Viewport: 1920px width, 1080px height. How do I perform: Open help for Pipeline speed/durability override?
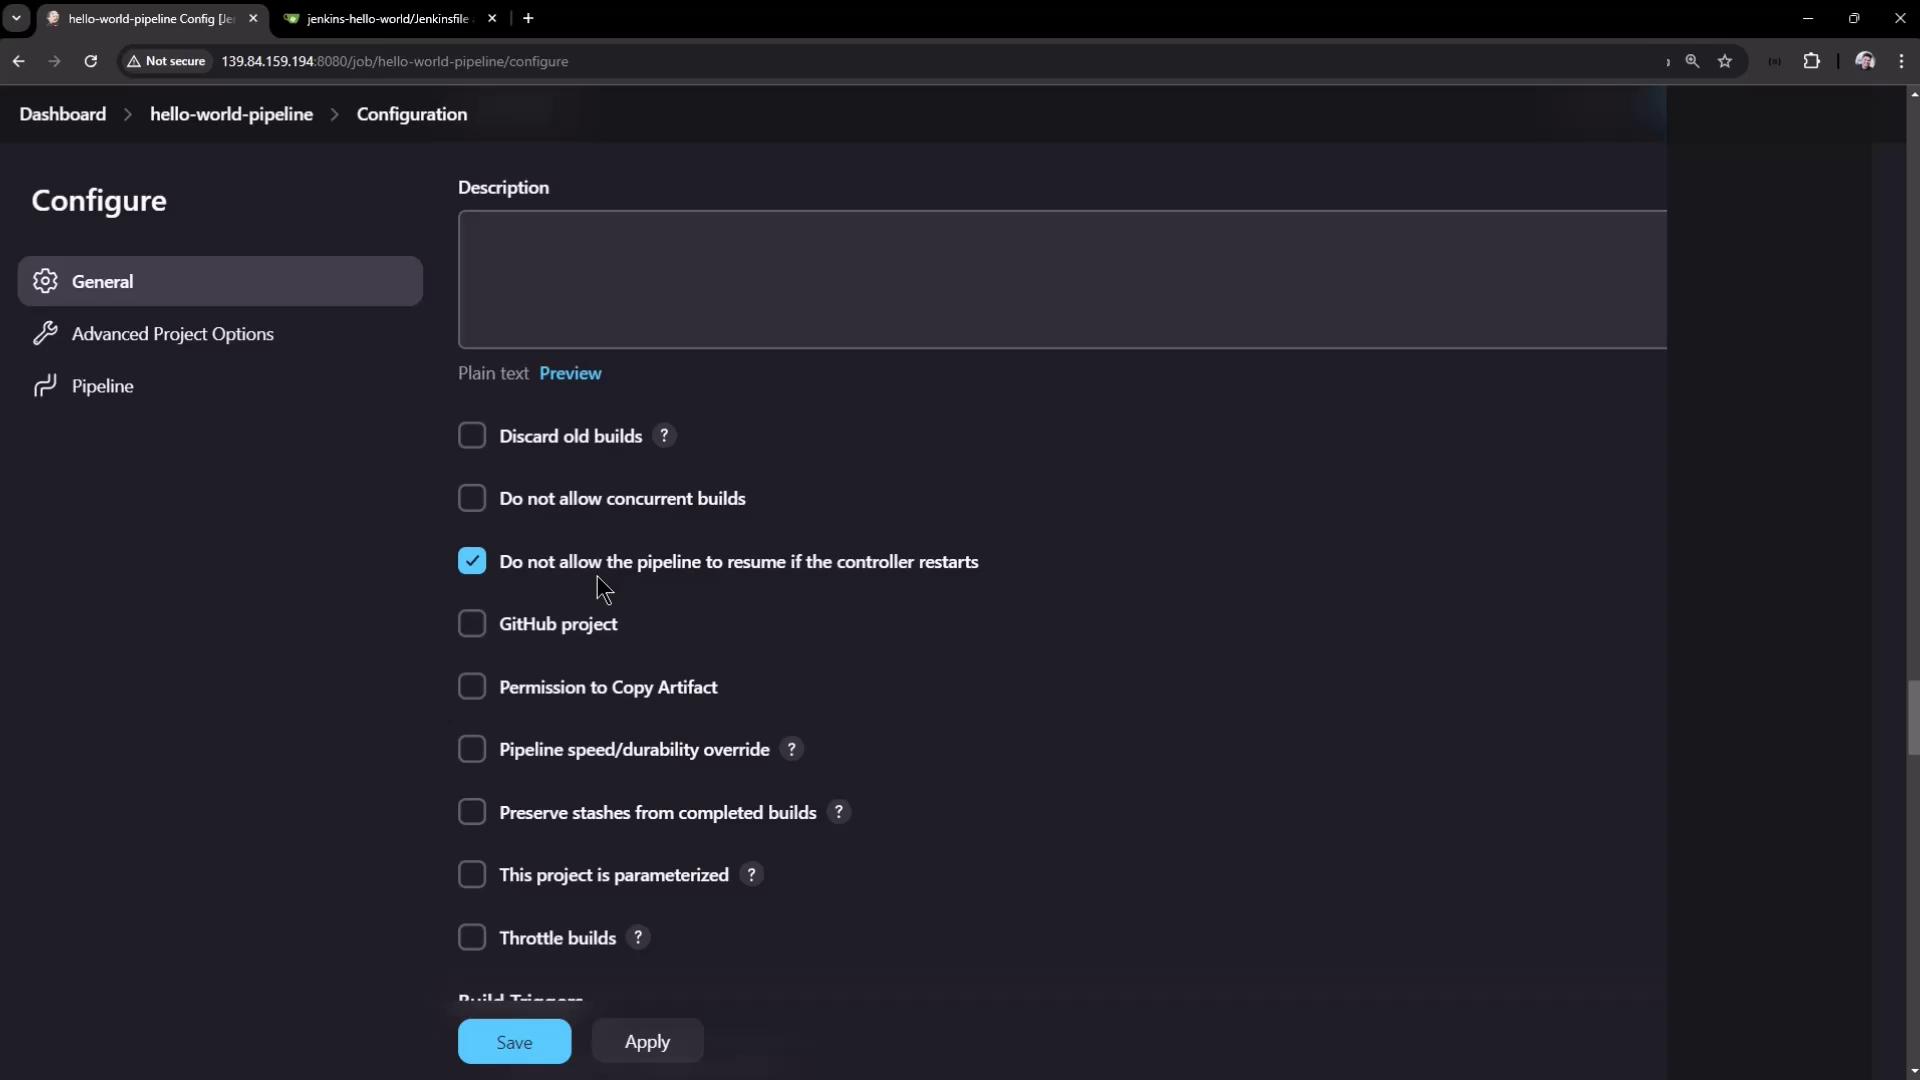(x=791, y=749)
